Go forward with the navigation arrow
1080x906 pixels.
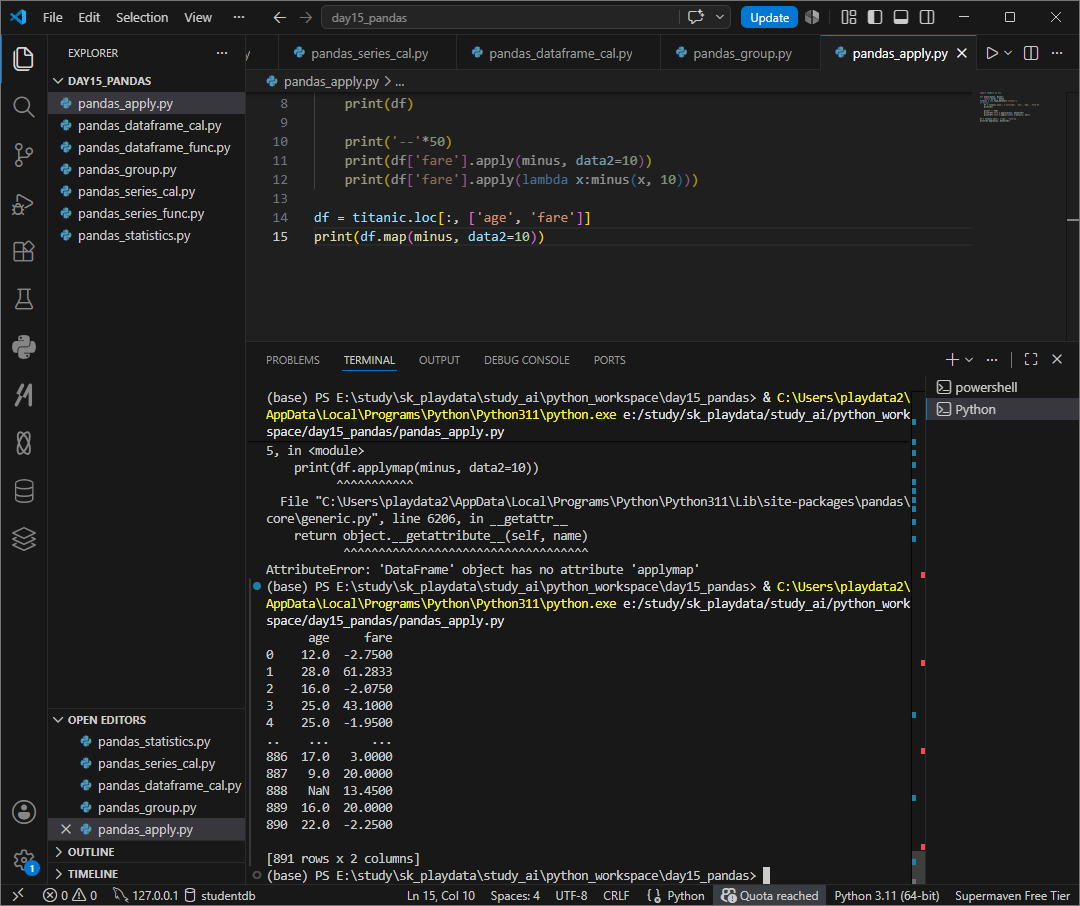click(x=306, y=17)
